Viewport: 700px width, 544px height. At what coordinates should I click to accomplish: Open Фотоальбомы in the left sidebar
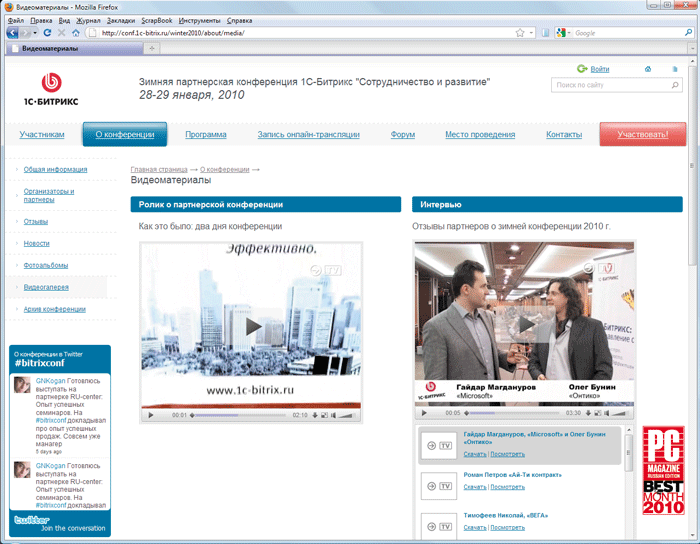(x=46, y=265)
